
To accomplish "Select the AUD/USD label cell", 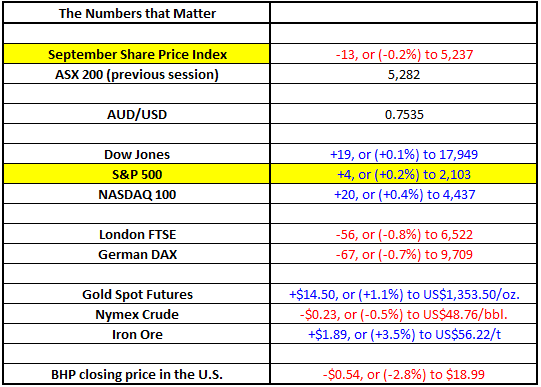I will pyautogui.click(x=137, y=114).
